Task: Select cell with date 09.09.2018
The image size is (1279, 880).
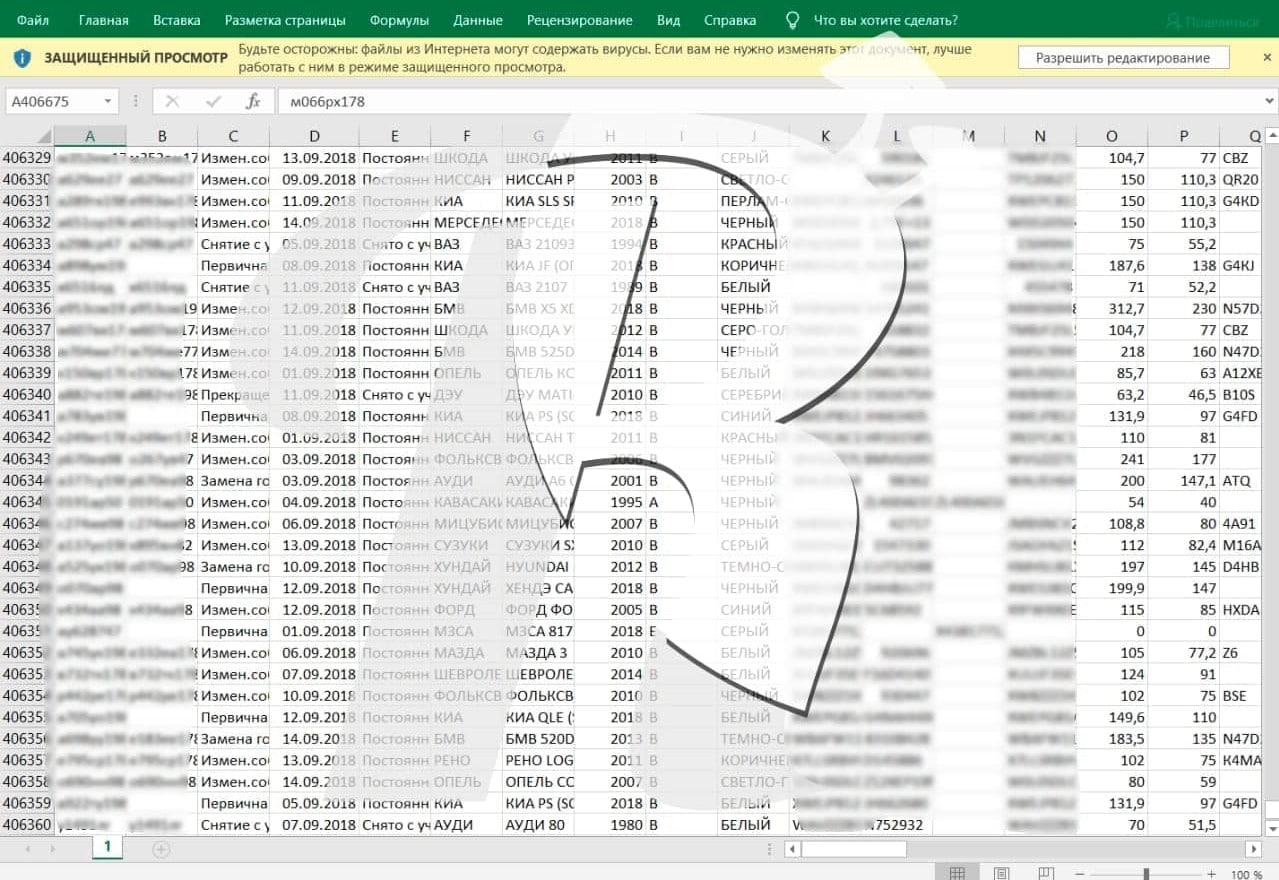Action: 314,180
